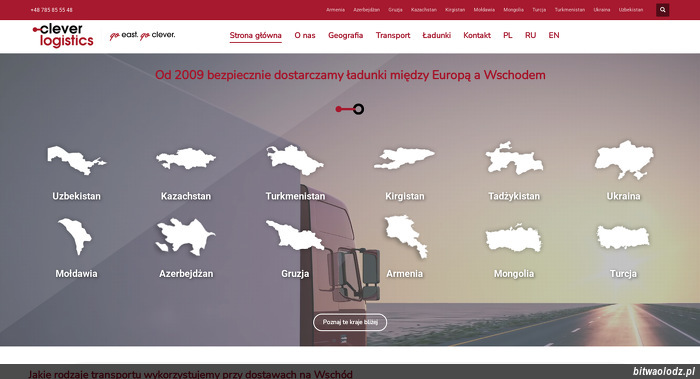700x379 pixels.
Task: Open Gruzja link in top bar
Action: coord(395,10)
